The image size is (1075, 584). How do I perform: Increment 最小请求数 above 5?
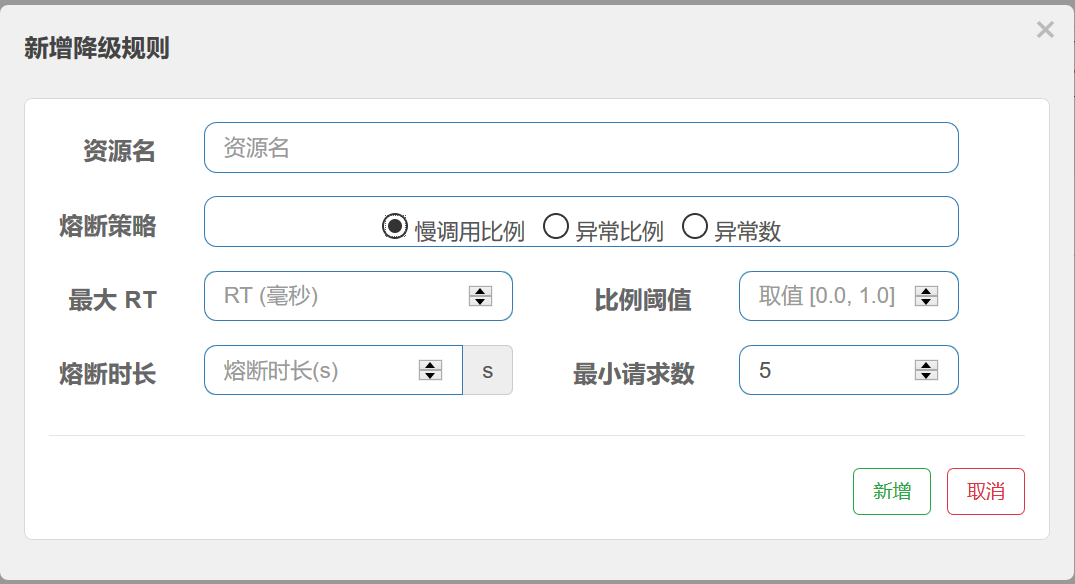coord(926,364)
